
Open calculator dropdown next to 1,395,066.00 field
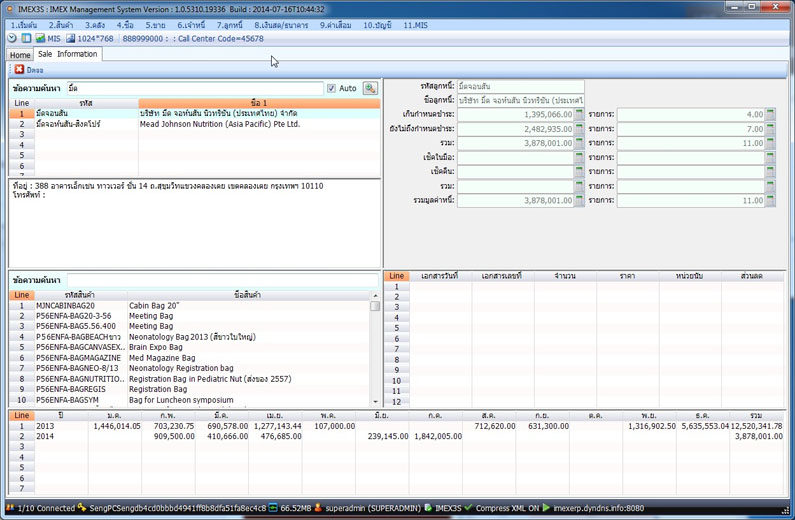579,115
